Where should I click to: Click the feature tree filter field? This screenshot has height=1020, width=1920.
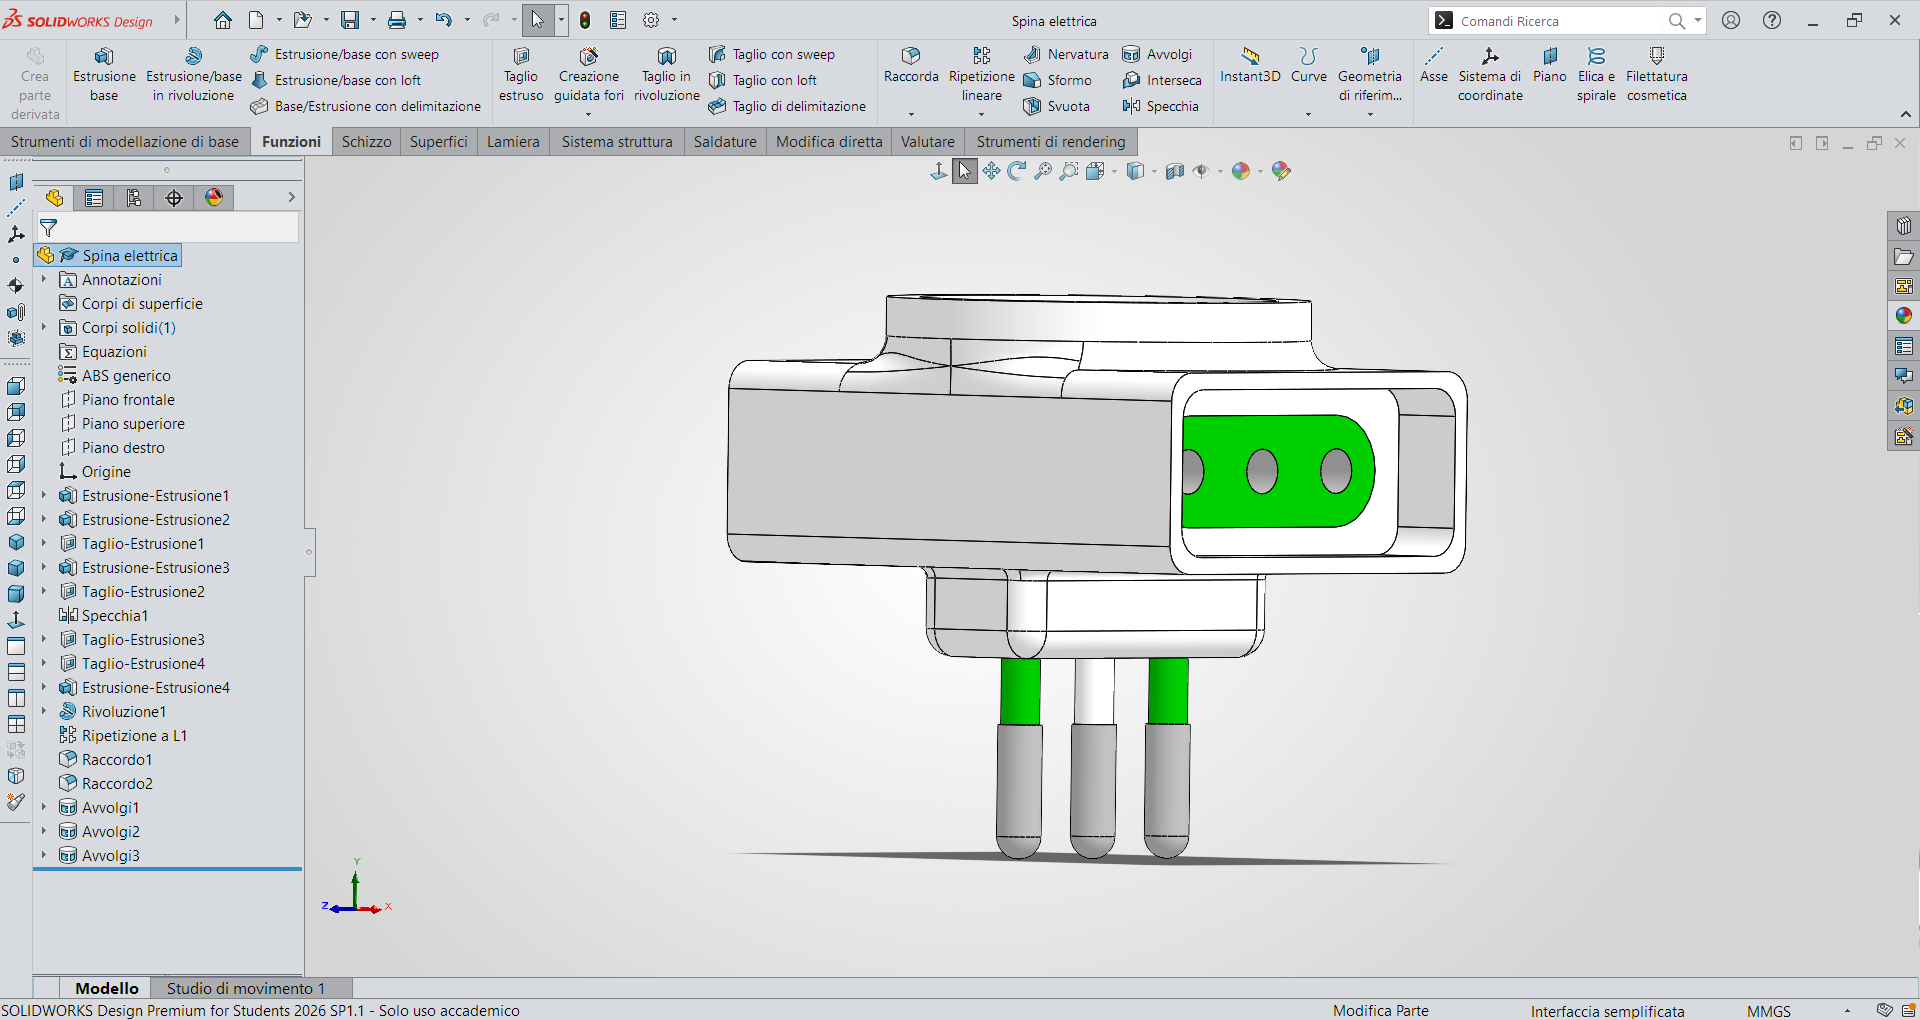click(168, 228)
